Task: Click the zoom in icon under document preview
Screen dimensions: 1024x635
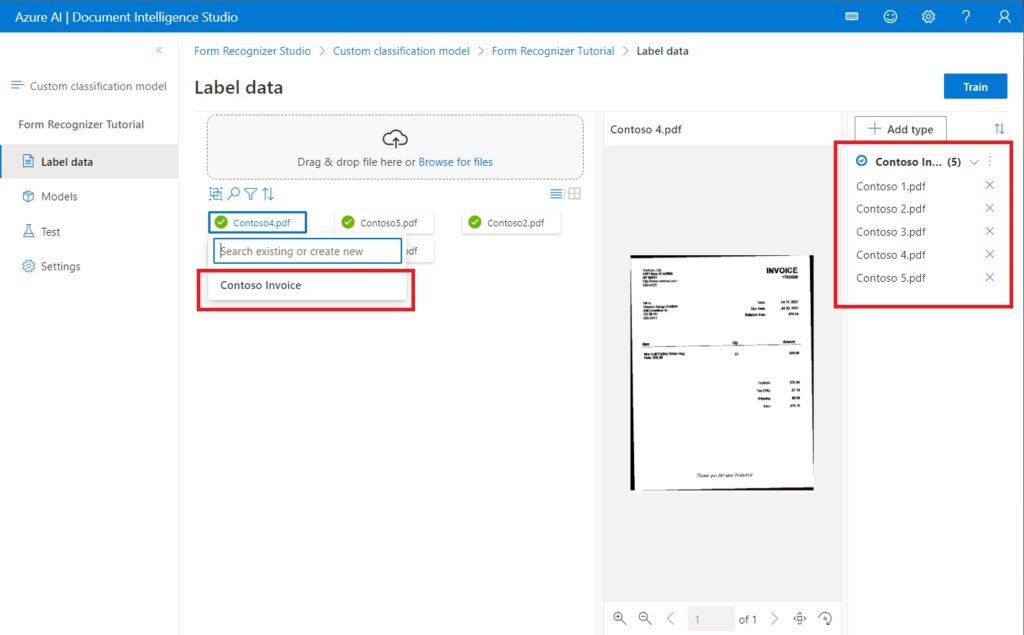Action: tap(620, 618)
